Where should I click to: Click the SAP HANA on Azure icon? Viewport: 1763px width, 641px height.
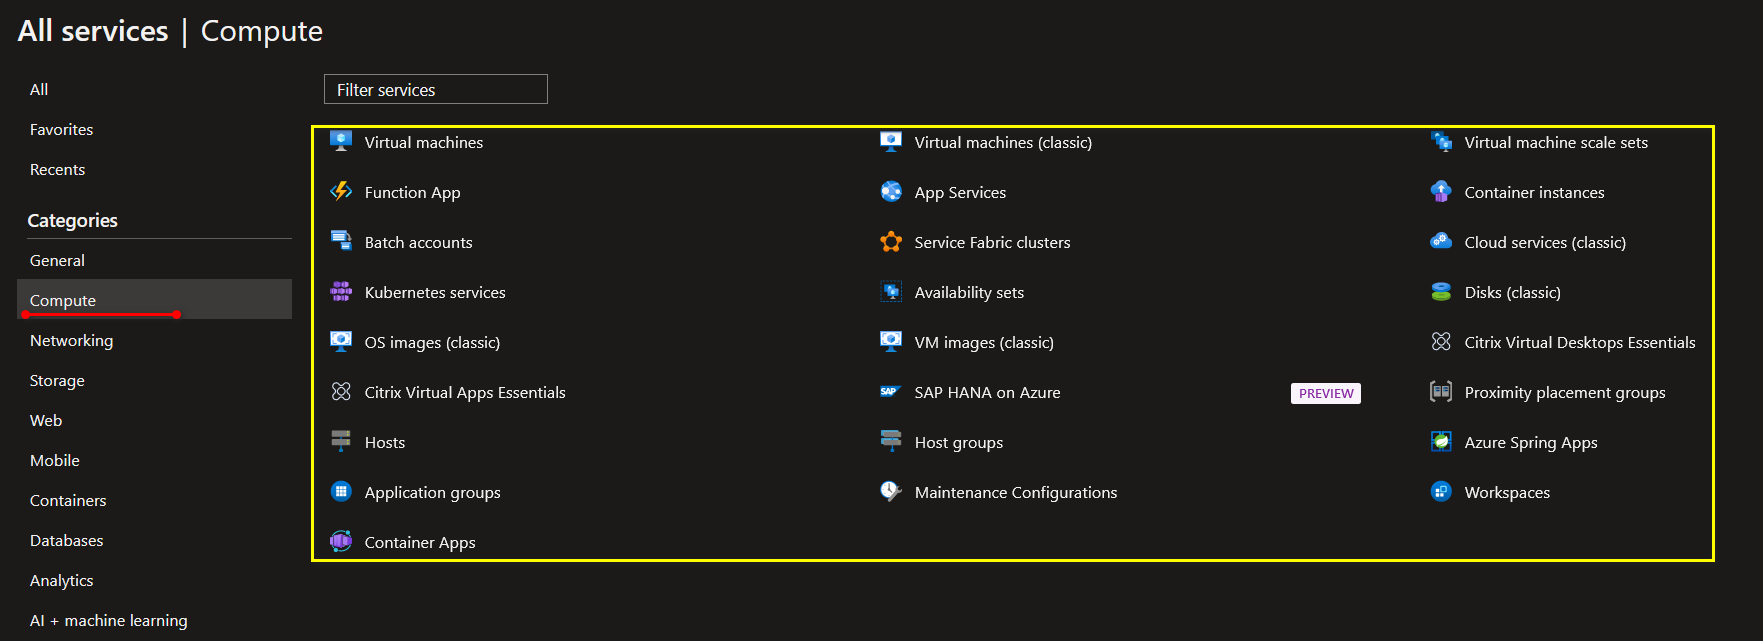(891, 391)
